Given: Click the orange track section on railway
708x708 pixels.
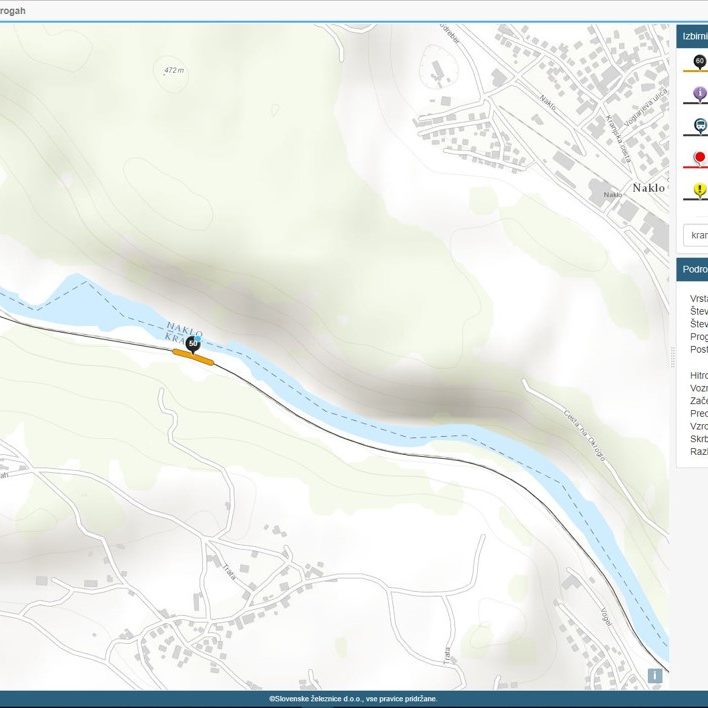Looking at the screenshot, I should tap(193, 356).
